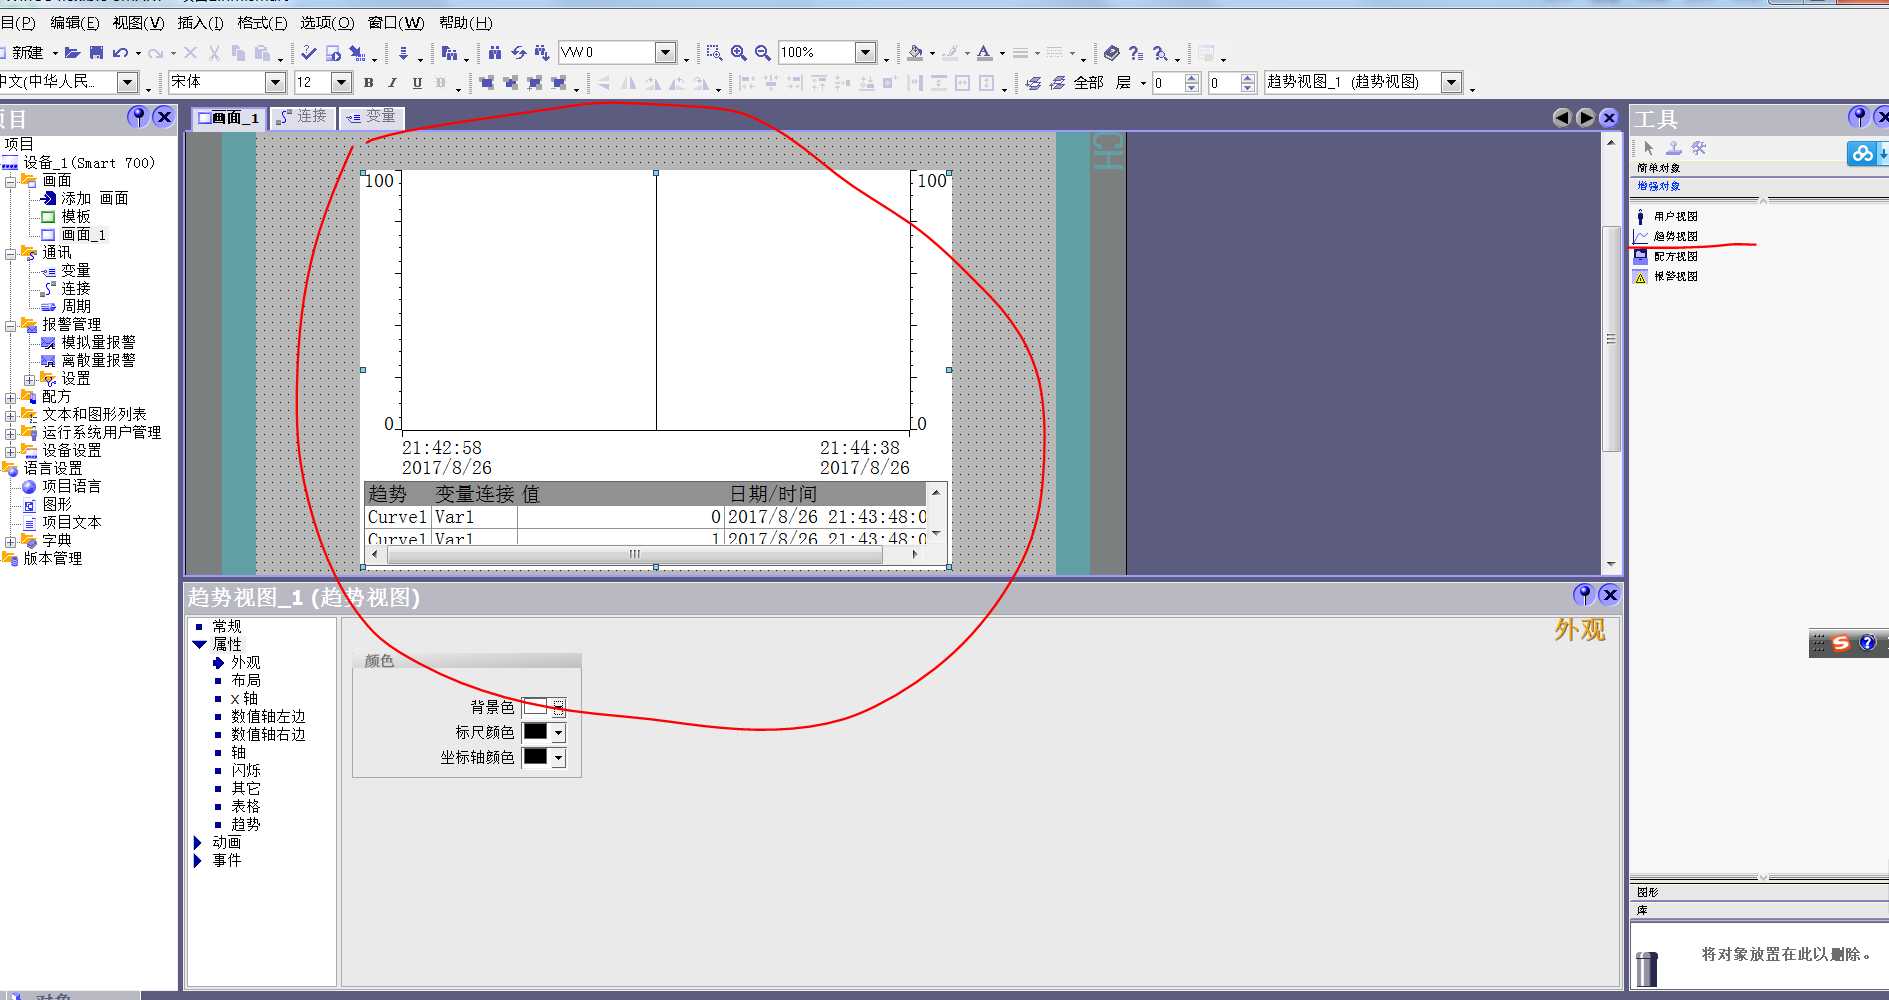This screenshot has width=1889, height=1000.
Task: Click the first layer number stepper field
Action: tap(1167, 83)
